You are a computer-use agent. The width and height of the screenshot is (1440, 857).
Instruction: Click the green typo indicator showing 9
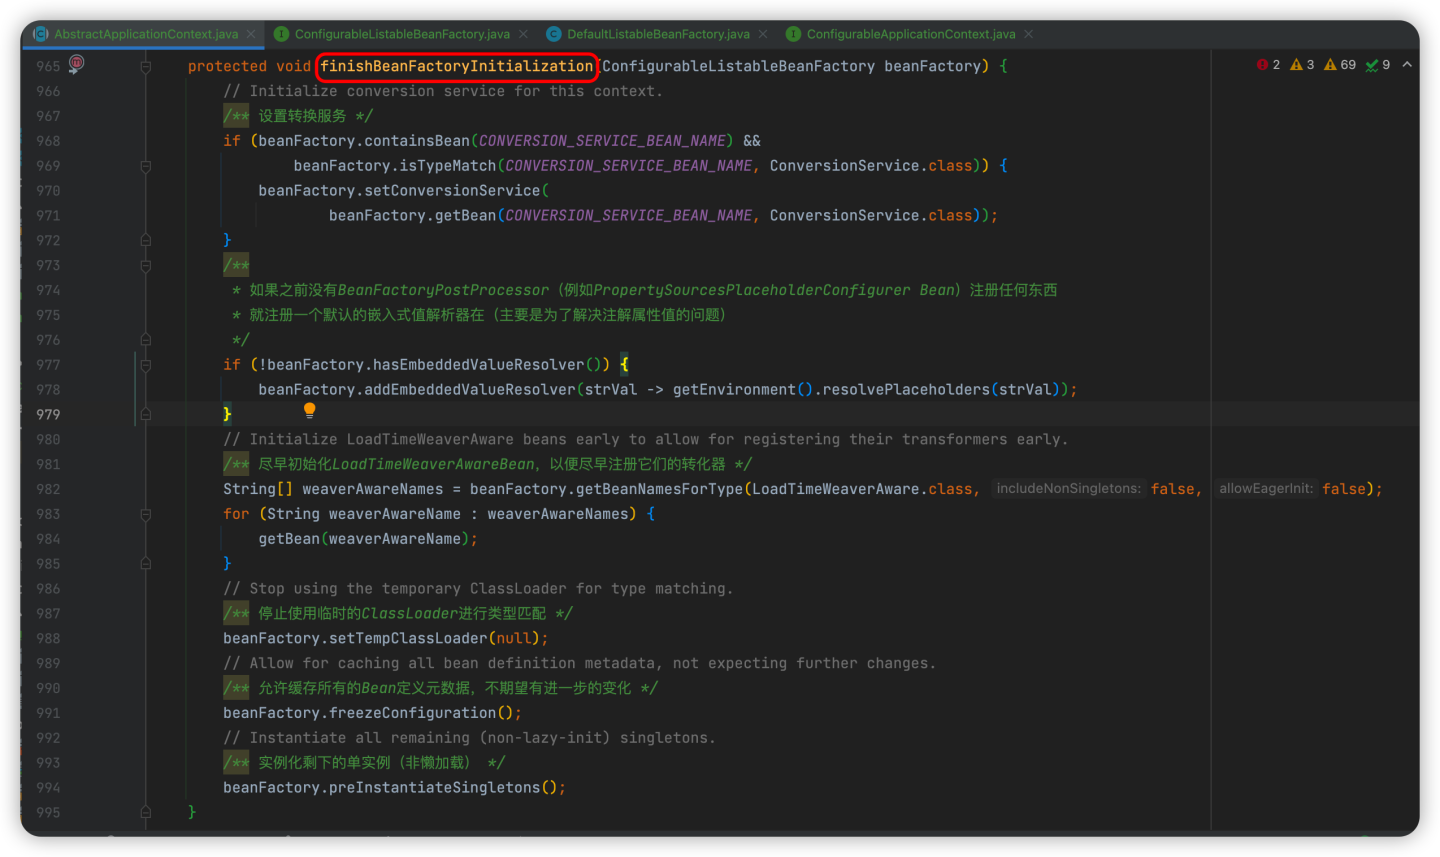click(x=1378, y=65)
